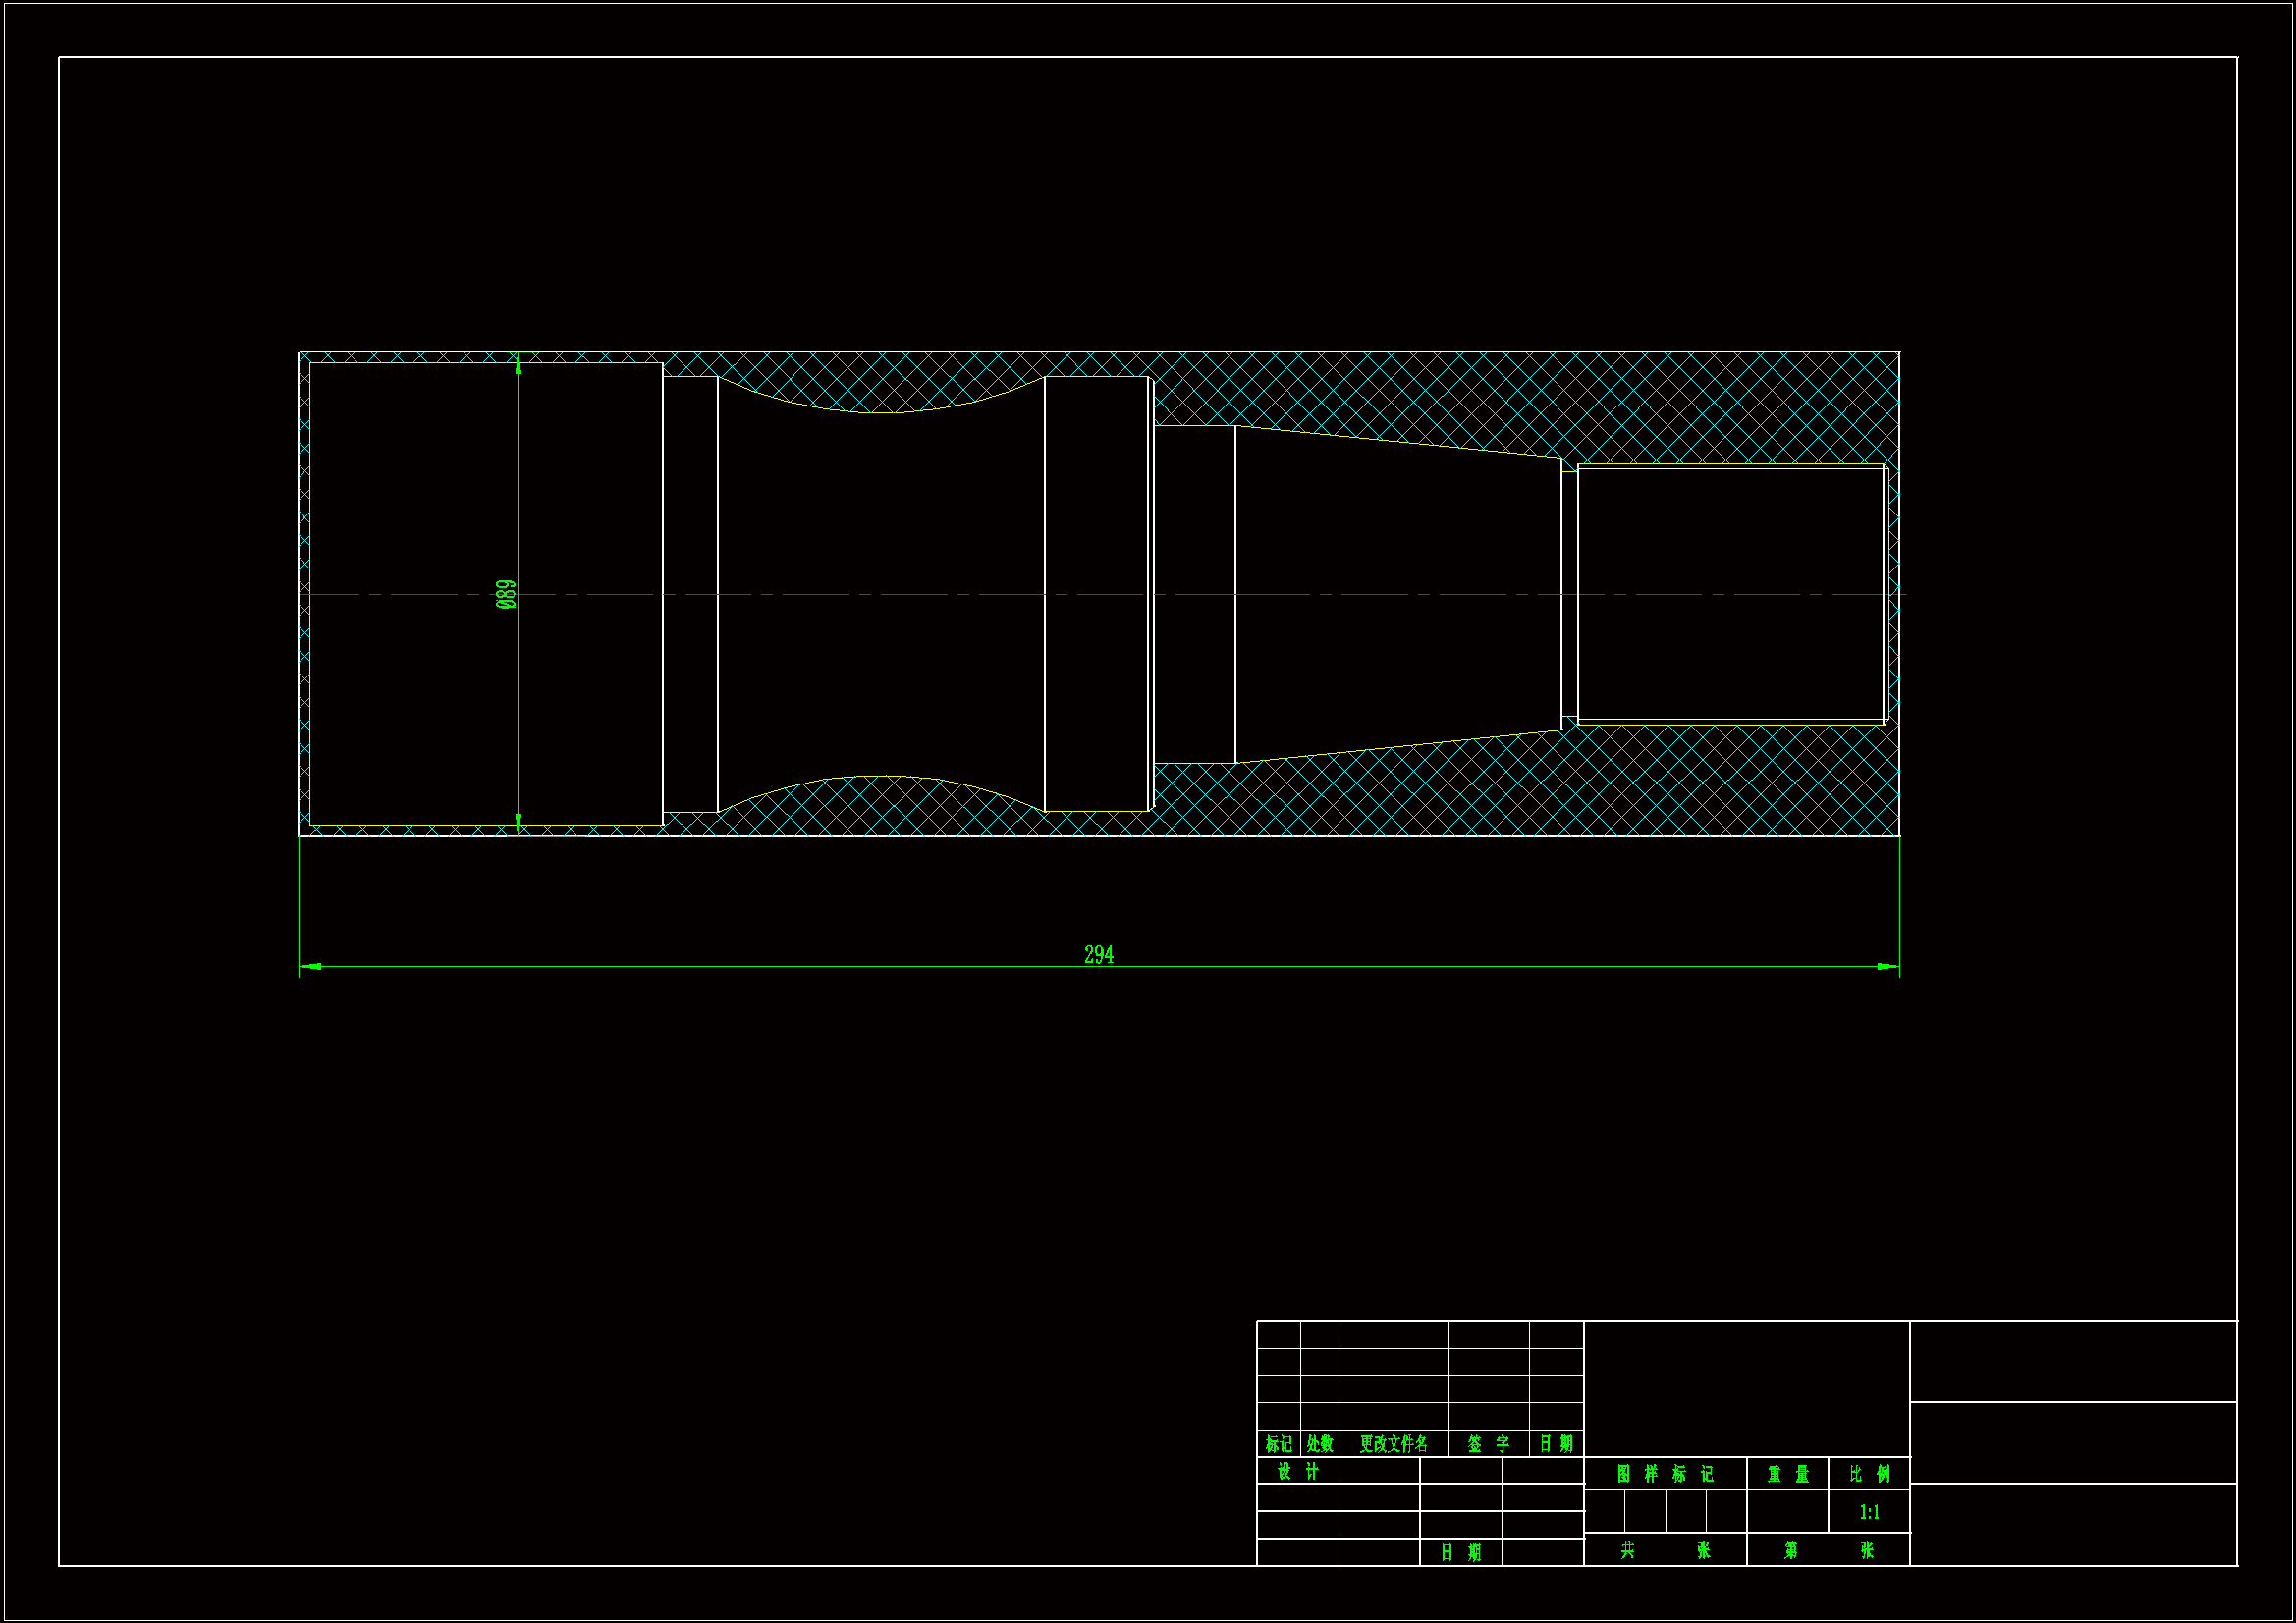2296x1623 pixels.
Task: Select the upper yellow concave arc curve
Action: click(880, 411)
